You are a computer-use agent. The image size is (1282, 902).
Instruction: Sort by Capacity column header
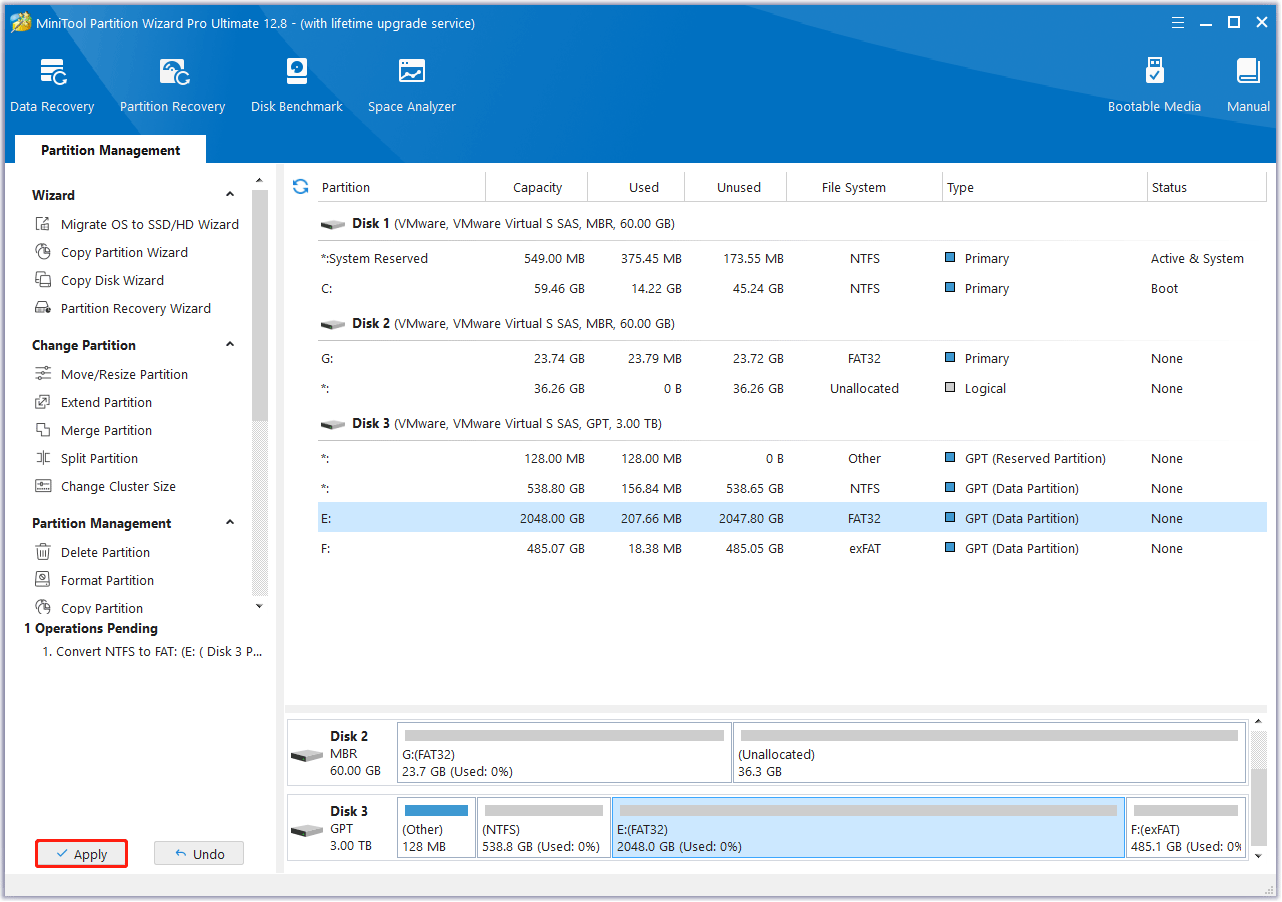537,187
